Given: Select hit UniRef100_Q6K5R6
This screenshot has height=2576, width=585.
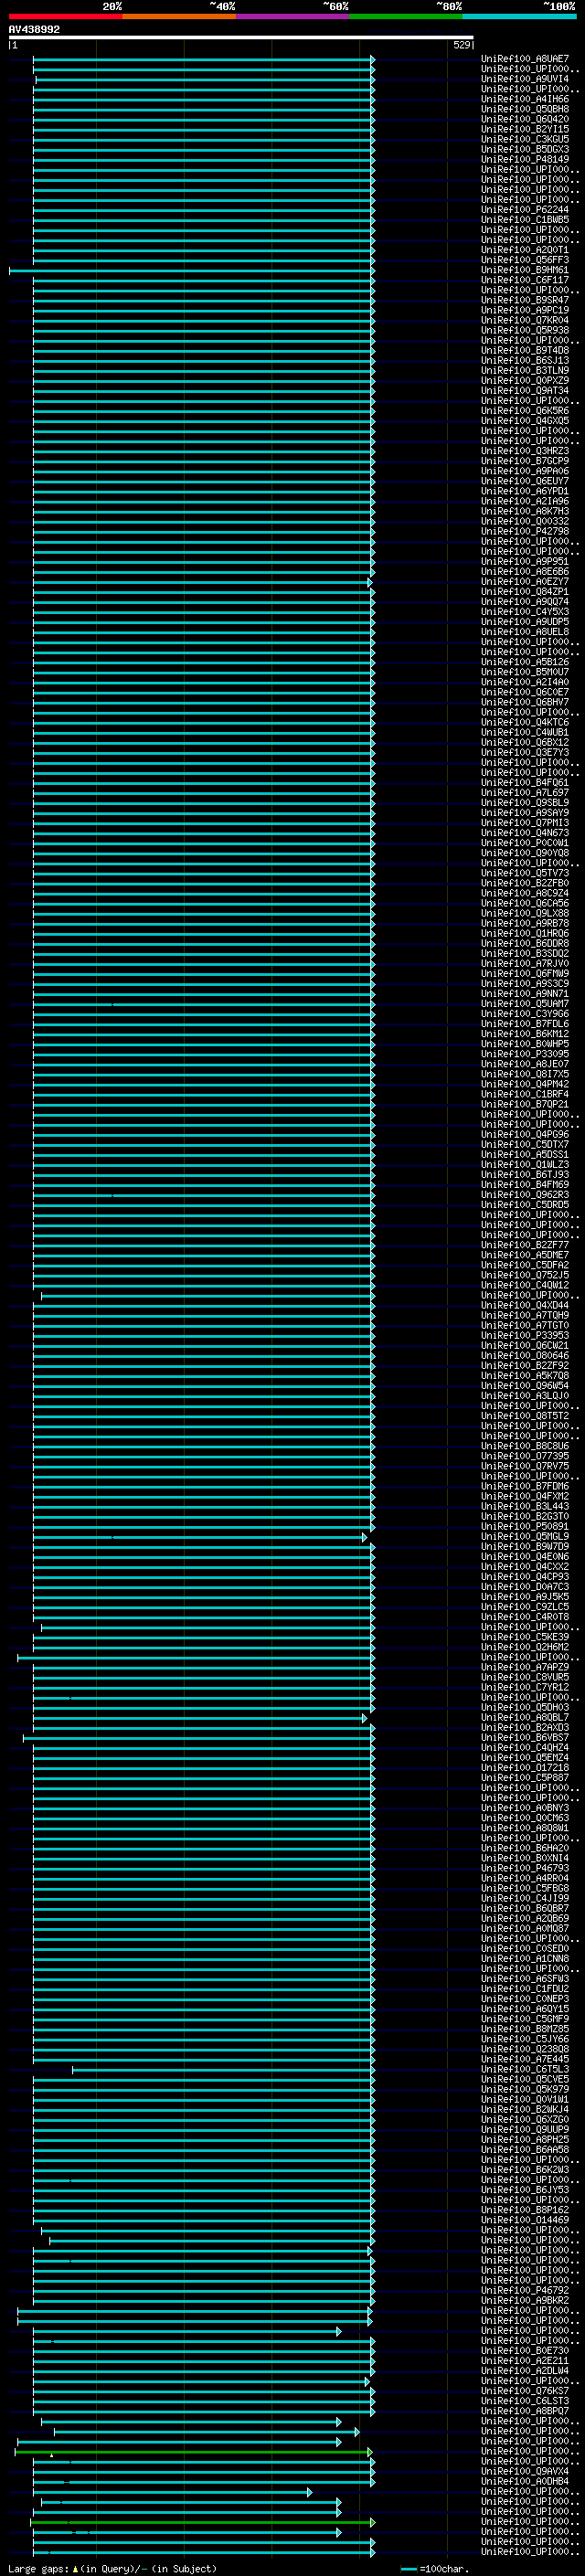Looking at the screenshot, I should pyautogui.click(x=525, y=410).
